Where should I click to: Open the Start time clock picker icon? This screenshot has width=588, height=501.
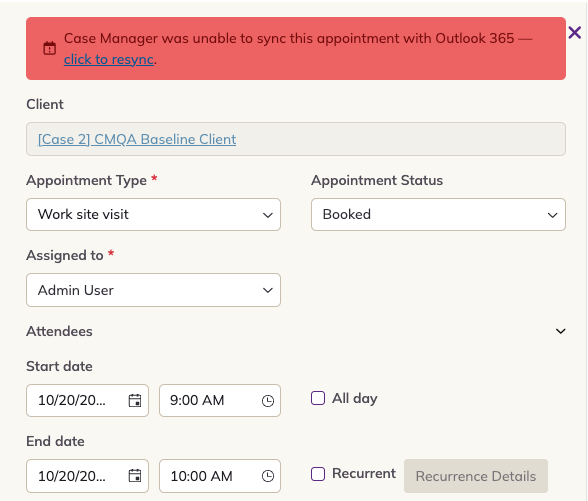point(268,400)
